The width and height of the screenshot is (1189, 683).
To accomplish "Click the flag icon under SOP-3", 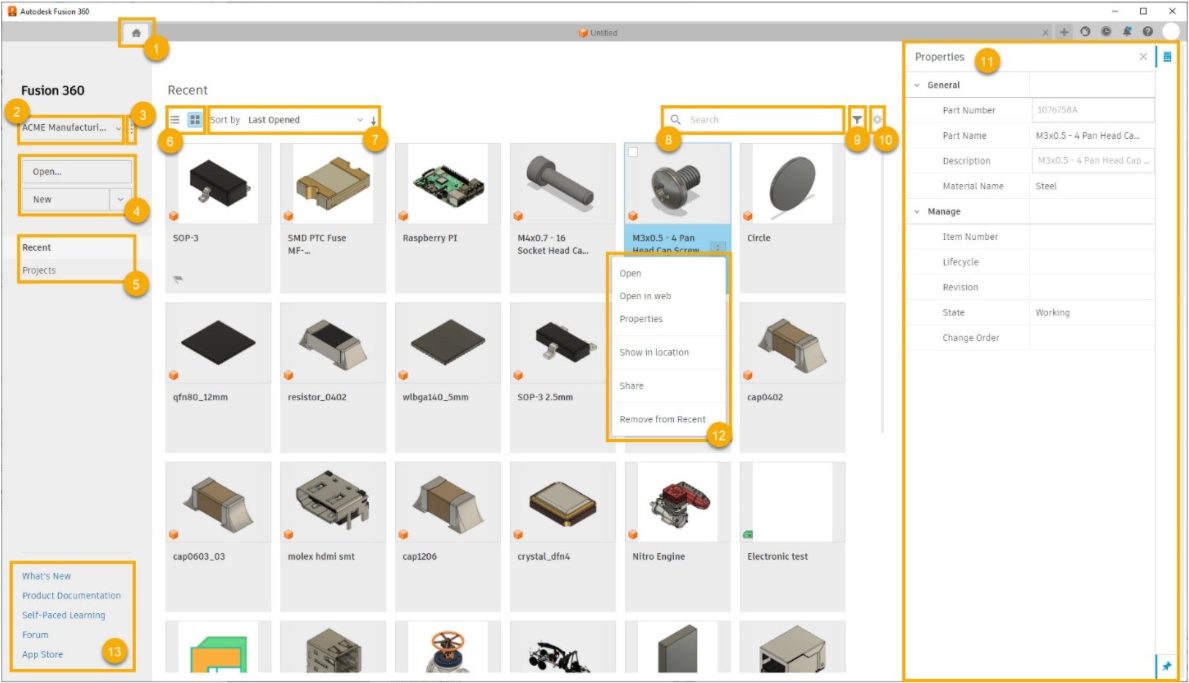I will click(178, 280).
